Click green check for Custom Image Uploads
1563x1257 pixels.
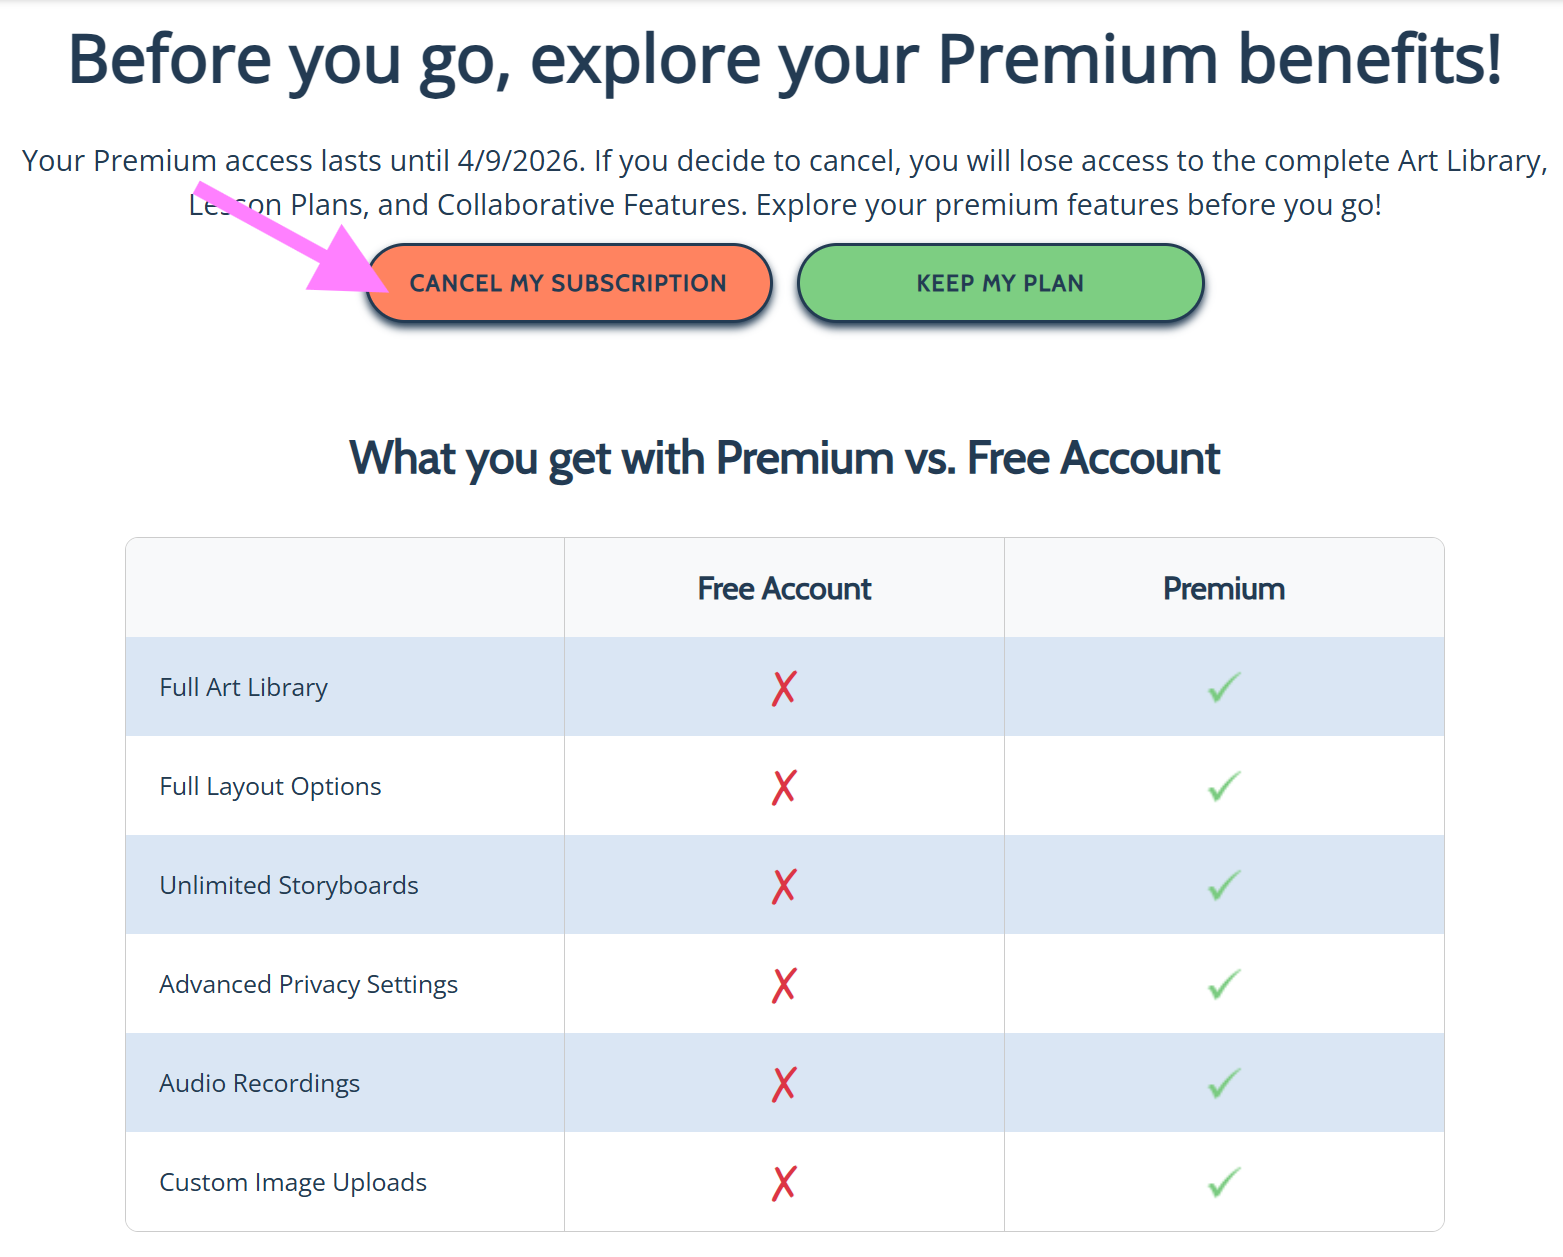coord(1224,1182)
